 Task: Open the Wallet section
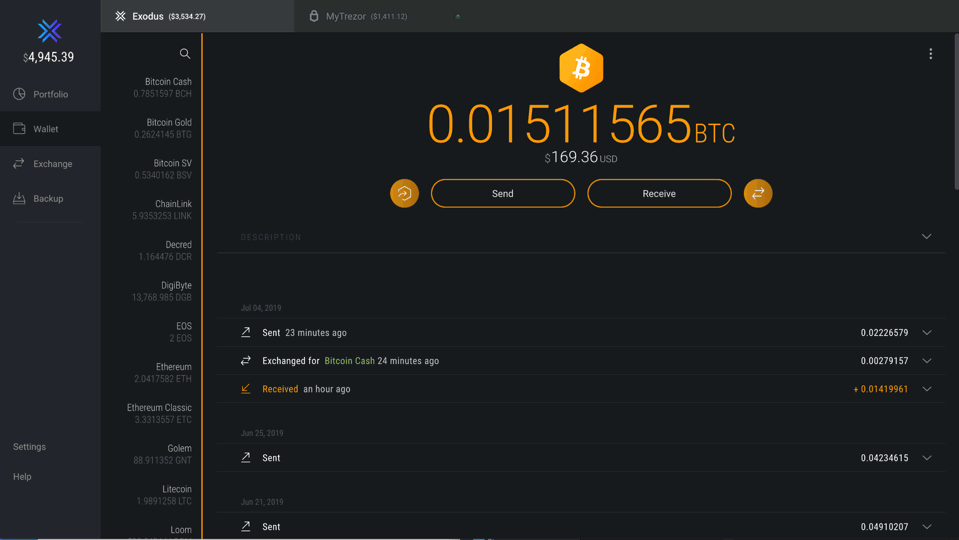[x=50, y=129]
